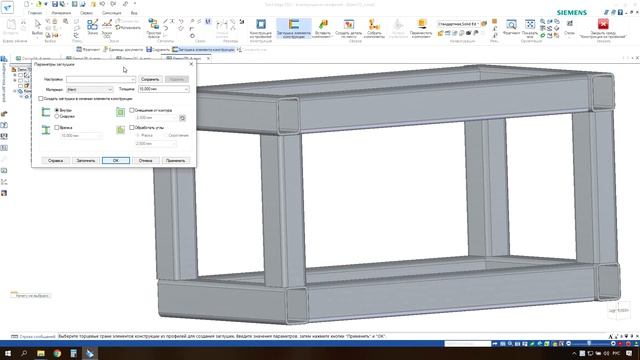
Task: Switch to the Измерения ribbon tab
Action: 61,13
